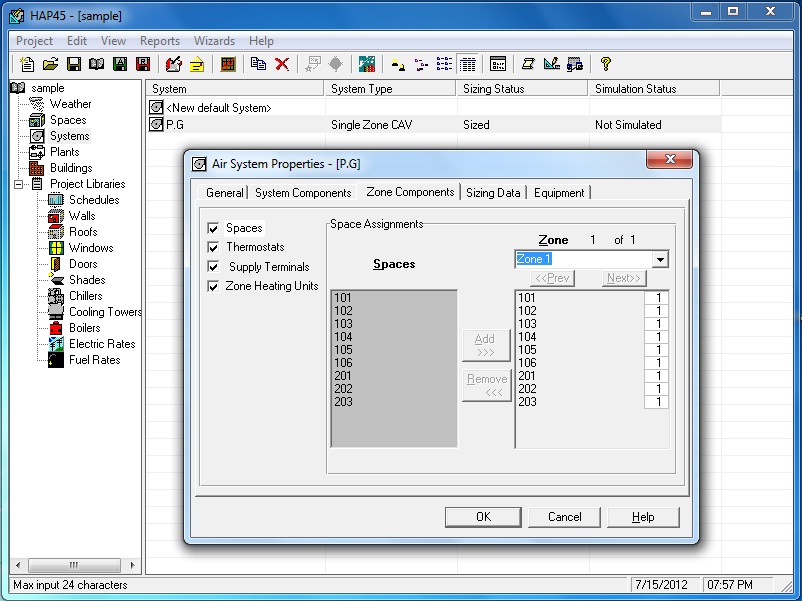
Task: Click the New project toolbar icon
Action: 27,65
